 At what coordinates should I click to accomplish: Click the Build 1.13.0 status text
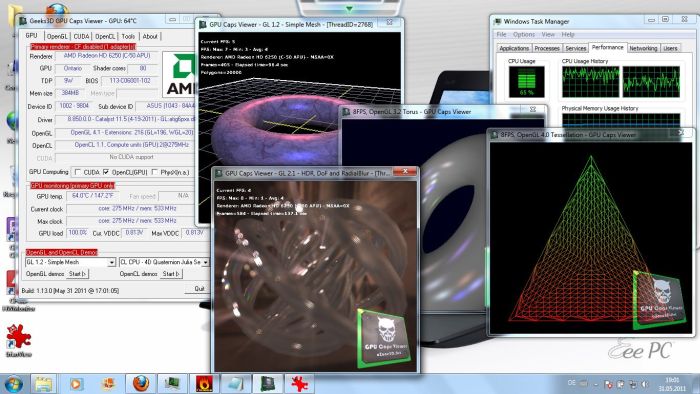(70, 290)
